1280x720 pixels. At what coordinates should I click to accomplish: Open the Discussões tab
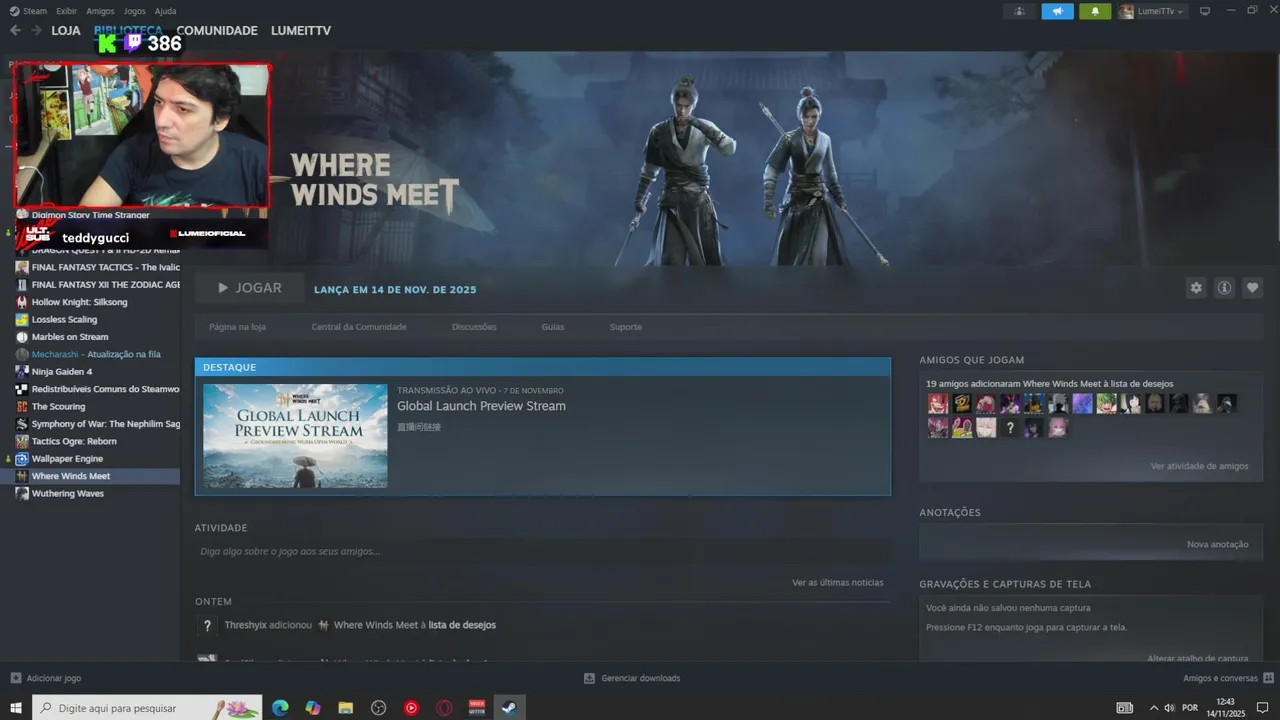coord(474,327)
